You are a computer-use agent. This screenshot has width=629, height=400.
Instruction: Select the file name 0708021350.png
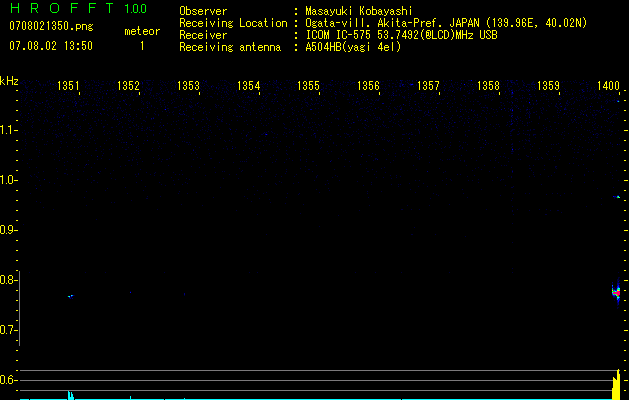[x=51, y=26]
